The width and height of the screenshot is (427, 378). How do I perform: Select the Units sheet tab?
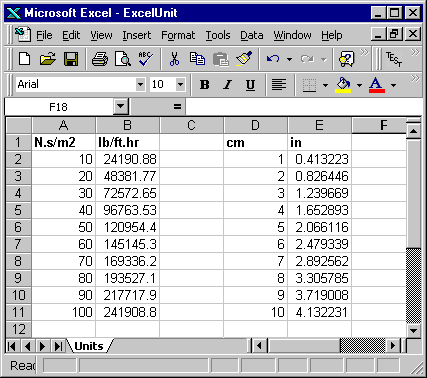(x=89, y=346)
